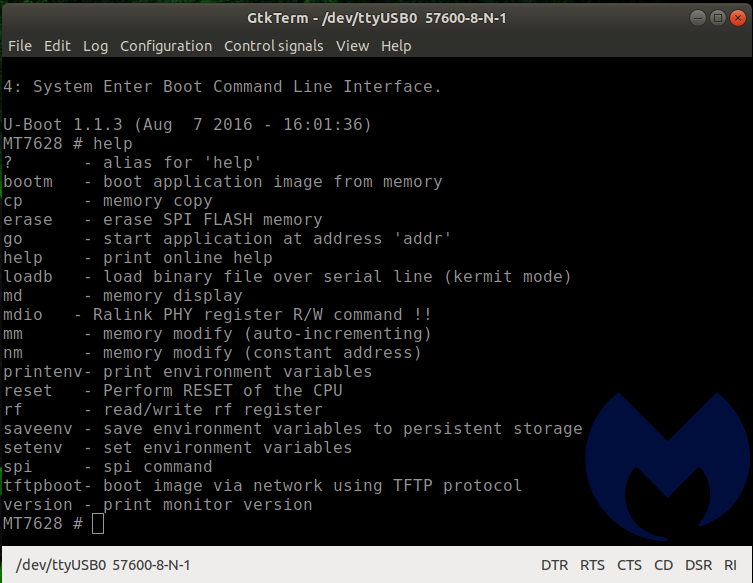Click the 'md - memory display' line
This screenshot has width=753, height=583.
tap(123, 296)
